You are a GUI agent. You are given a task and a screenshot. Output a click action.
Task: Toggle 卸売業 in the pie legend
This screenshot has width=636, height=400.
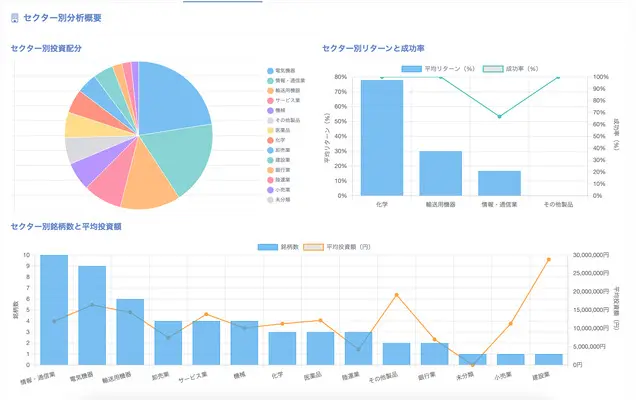279,150
